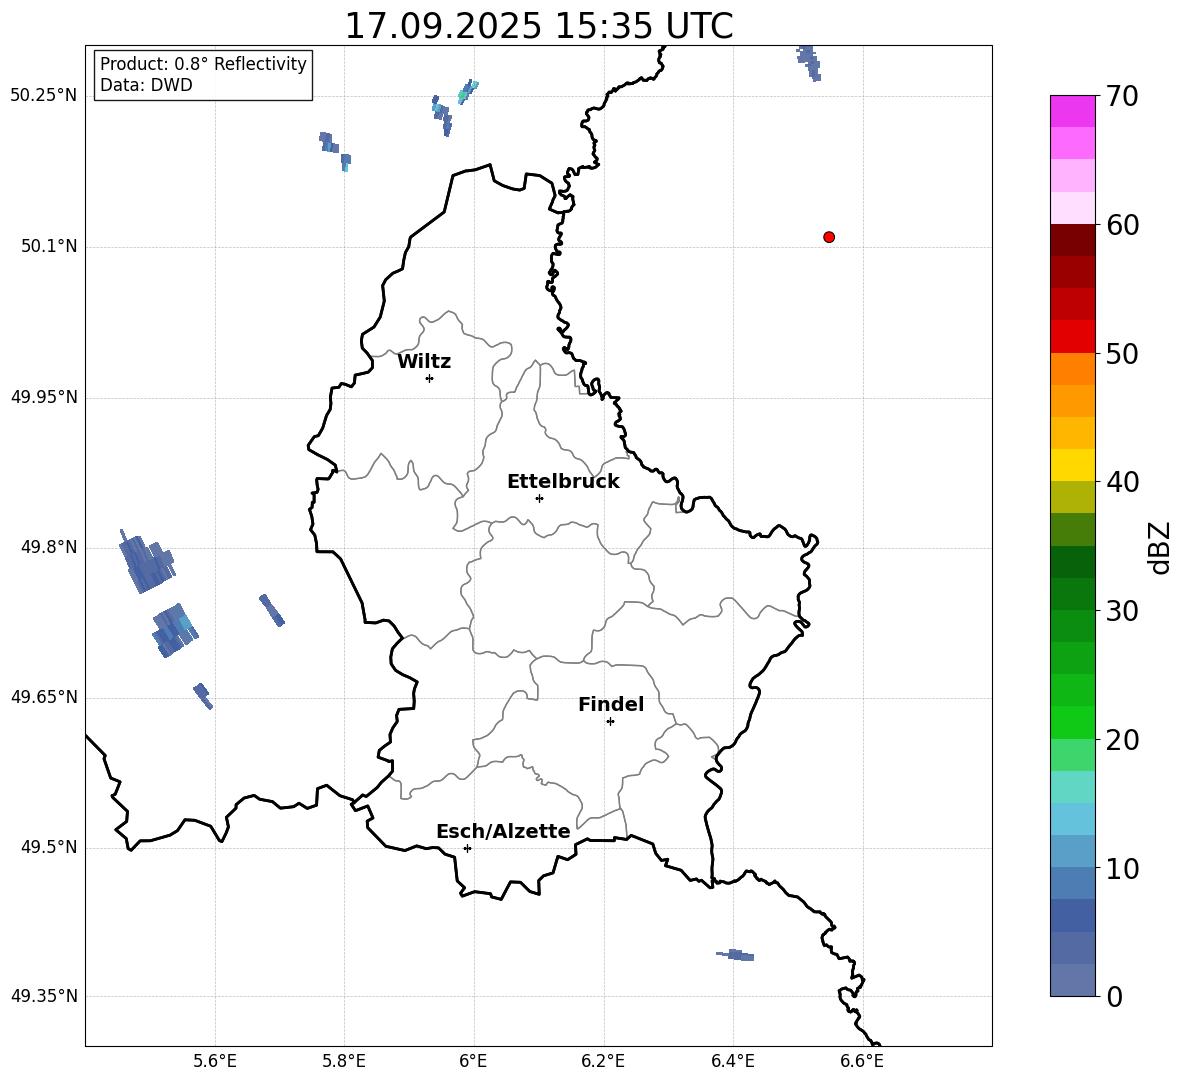This screenshot has width=1184, height=1081.
Task: Click the 6.6°E longitude label
Action: click(862, 1061)
